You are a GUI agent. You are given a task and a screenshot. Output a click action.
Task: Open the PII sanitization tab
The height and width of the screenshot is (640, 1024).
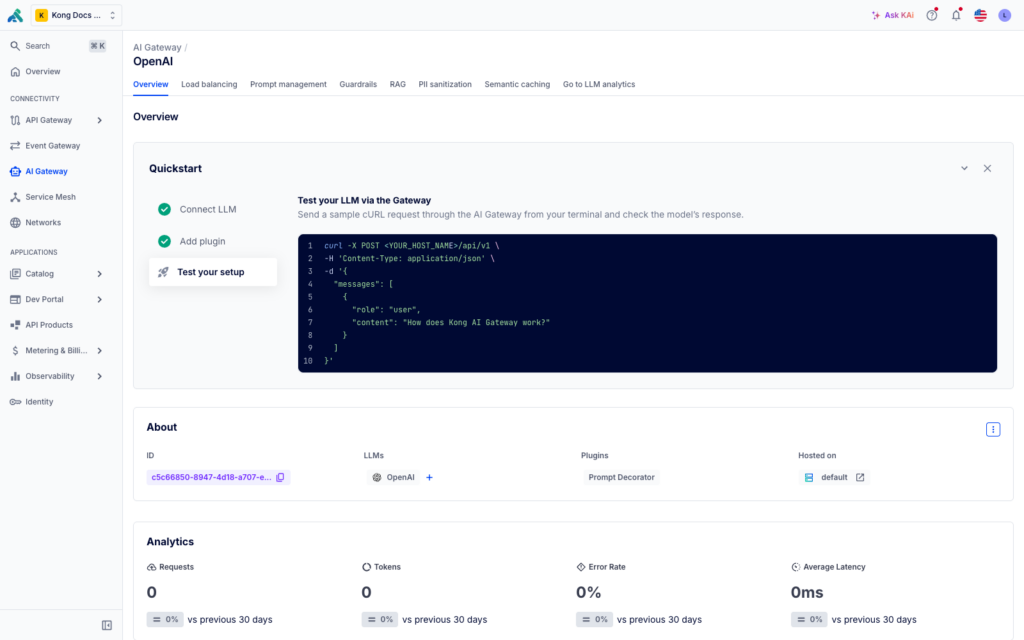(x=445, y=84)
